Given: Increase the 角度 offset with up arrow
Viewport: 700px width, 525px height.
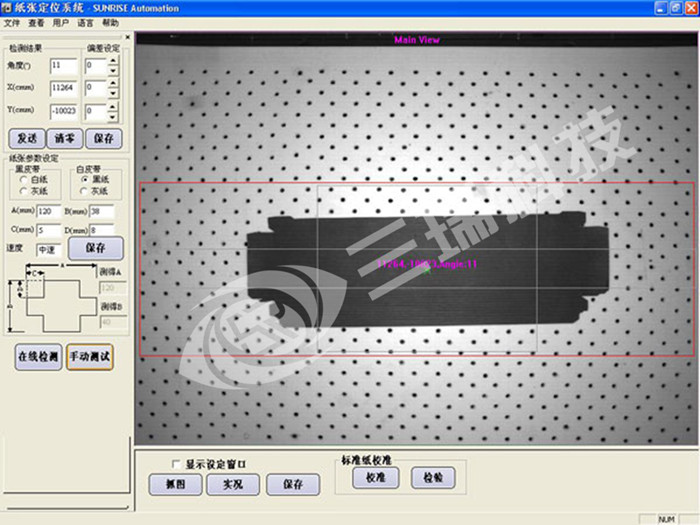Looking at the screenshot, I should pyautogui.click(x=113, y=61).
